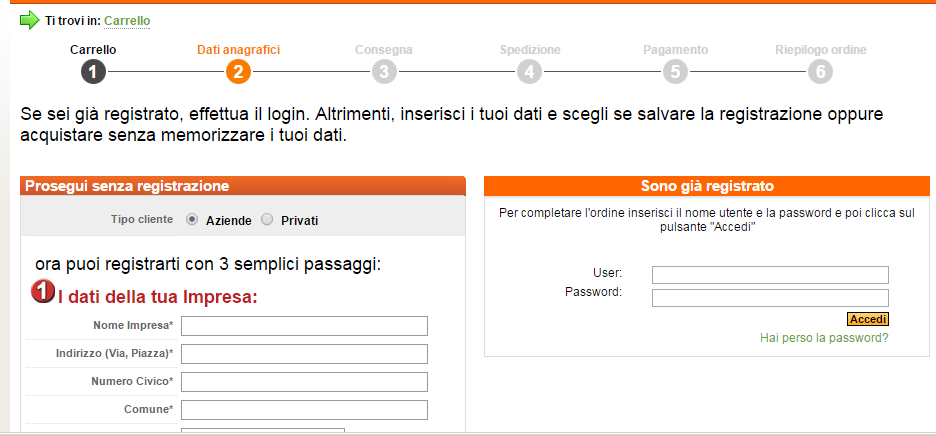Focus the User input field
The image size is (936, 436).
(x=770, y=275)
